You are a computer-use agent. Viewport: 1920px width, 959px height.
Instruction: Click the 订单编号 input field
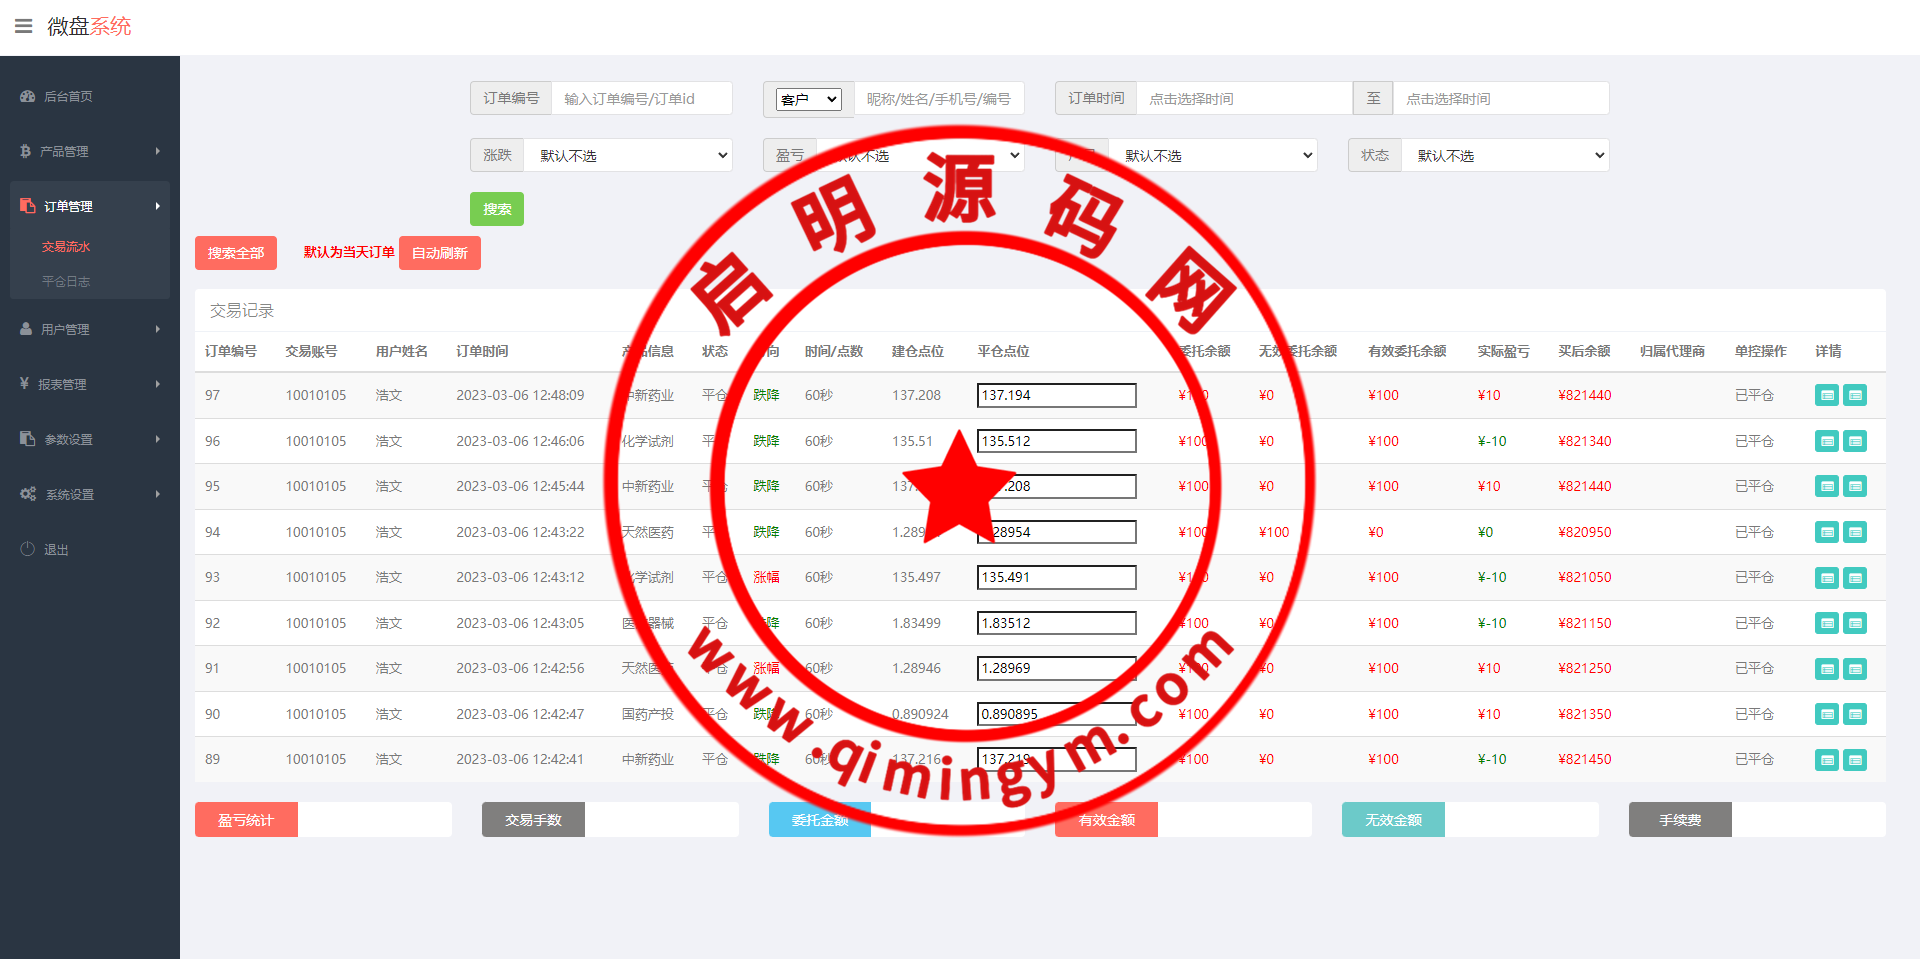[641, 99]
